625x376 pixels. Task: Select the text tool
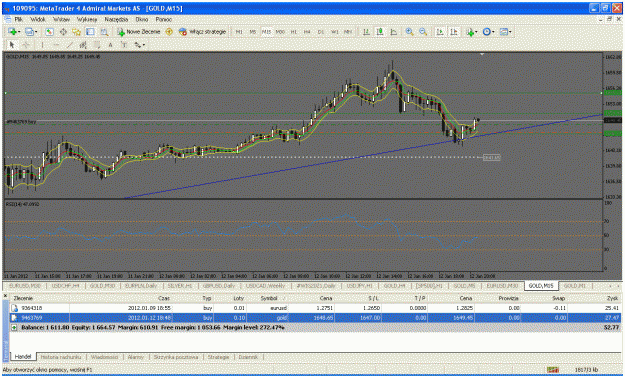coord(110,45)
